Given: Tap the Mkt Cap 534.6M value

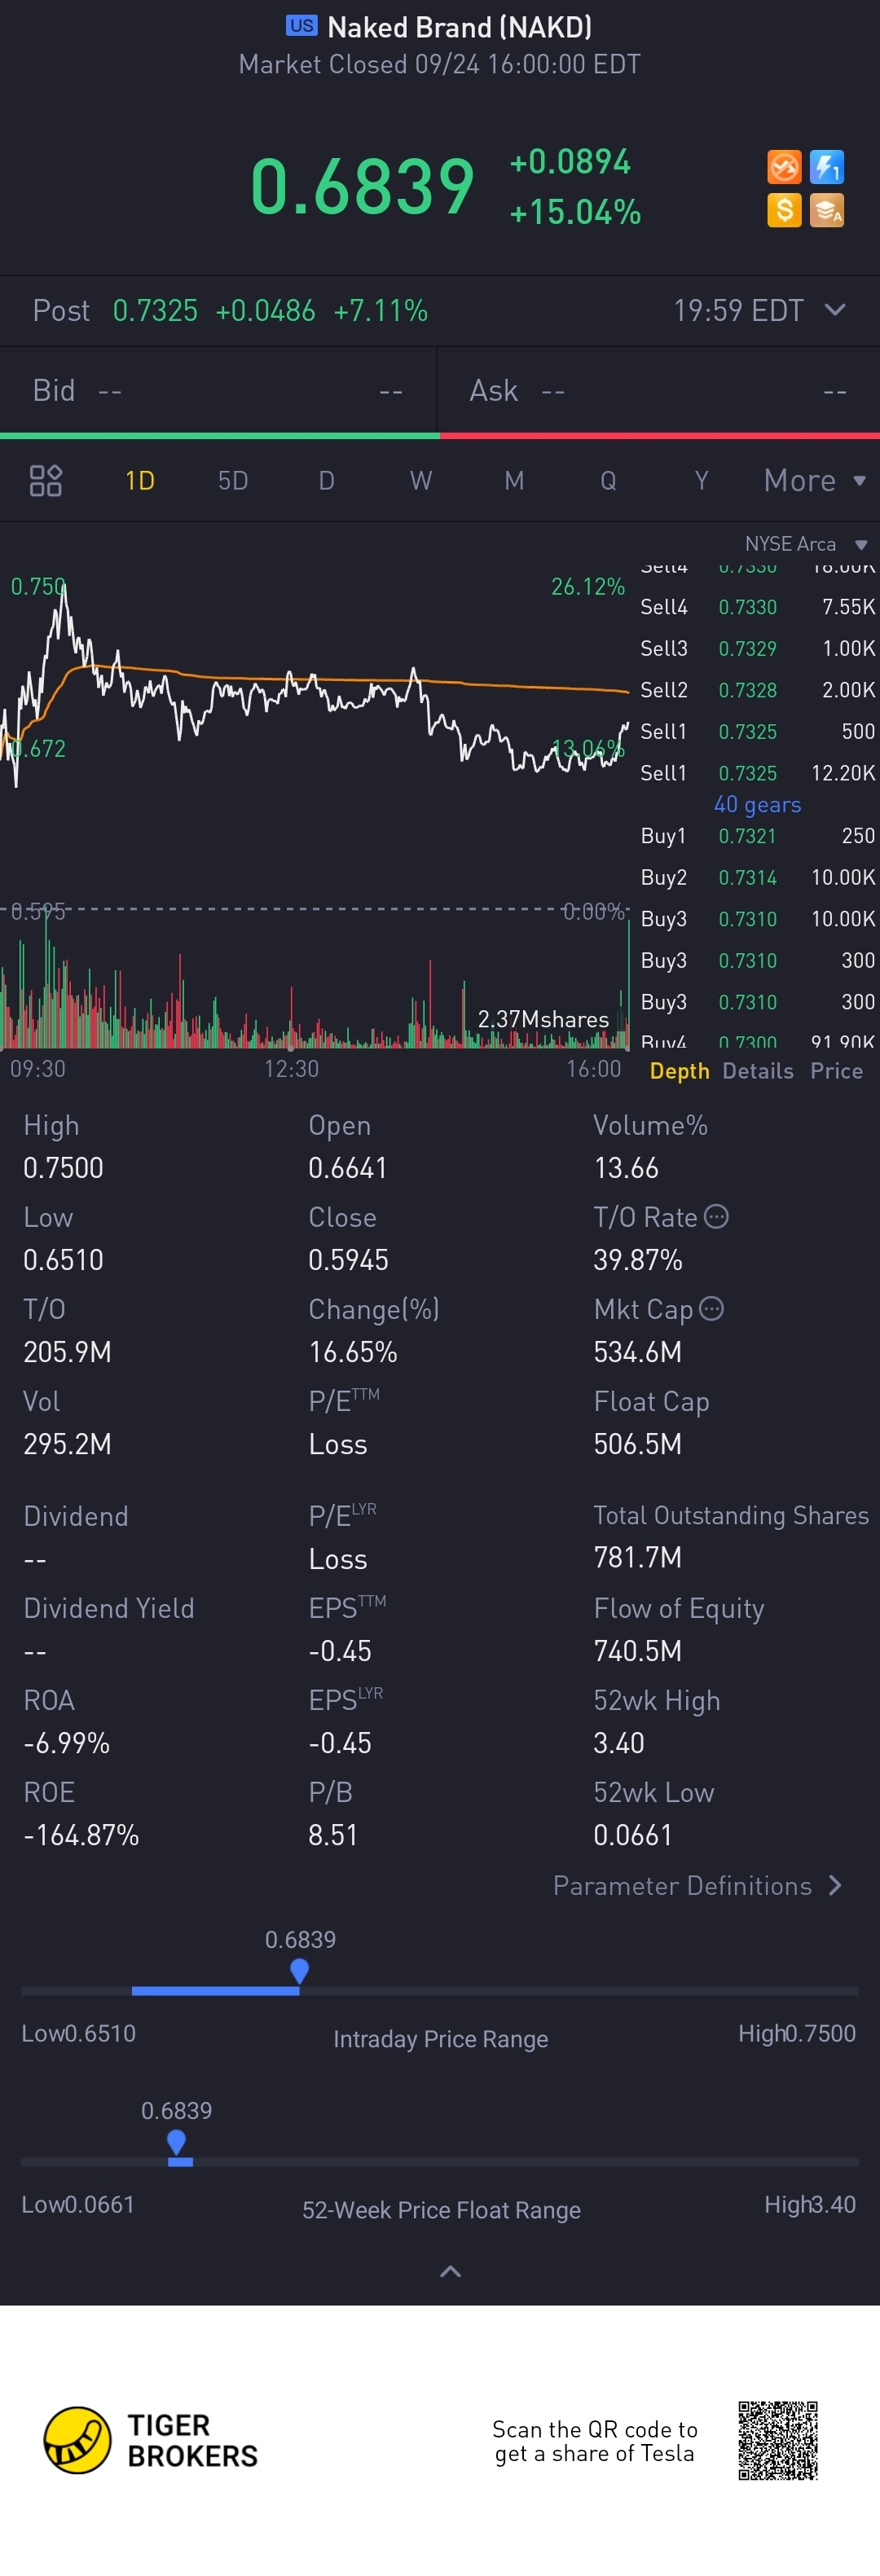Looking at the screenshot, I should (x=637, y=1351).
